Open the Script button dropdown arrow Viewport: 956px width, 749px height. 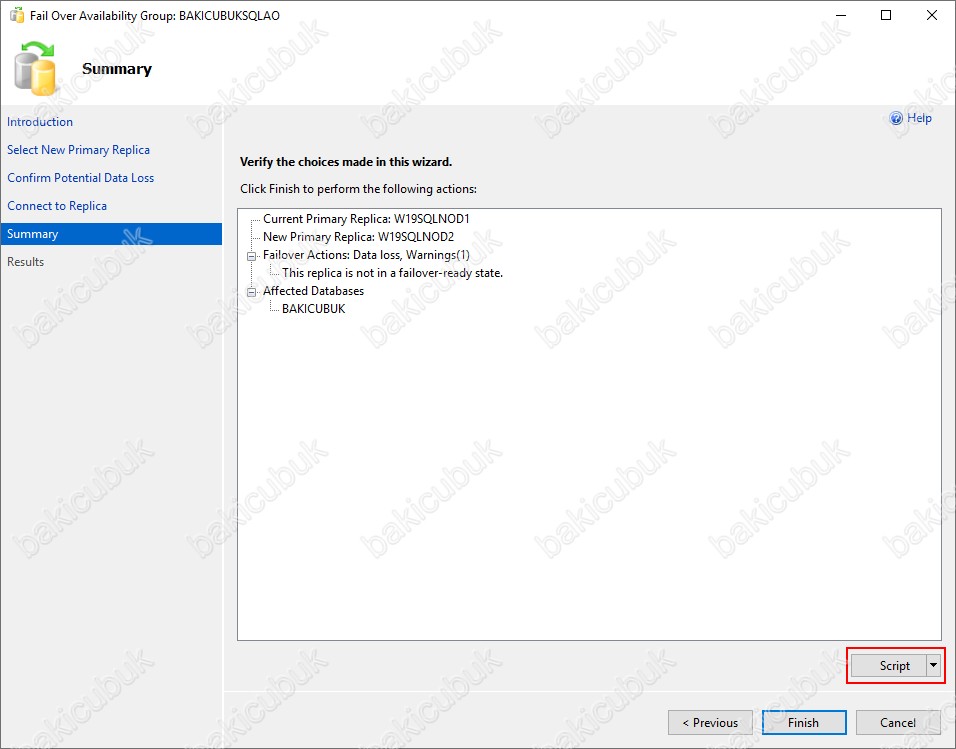pyautogui.click(x=933, y=665)
